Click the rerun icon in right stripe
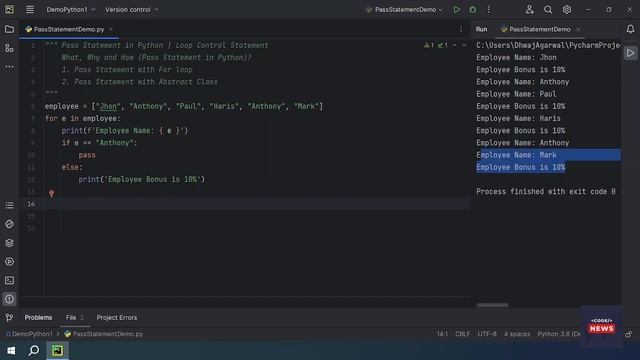Viewport: 640px width, 360px height. click(631, 53)
